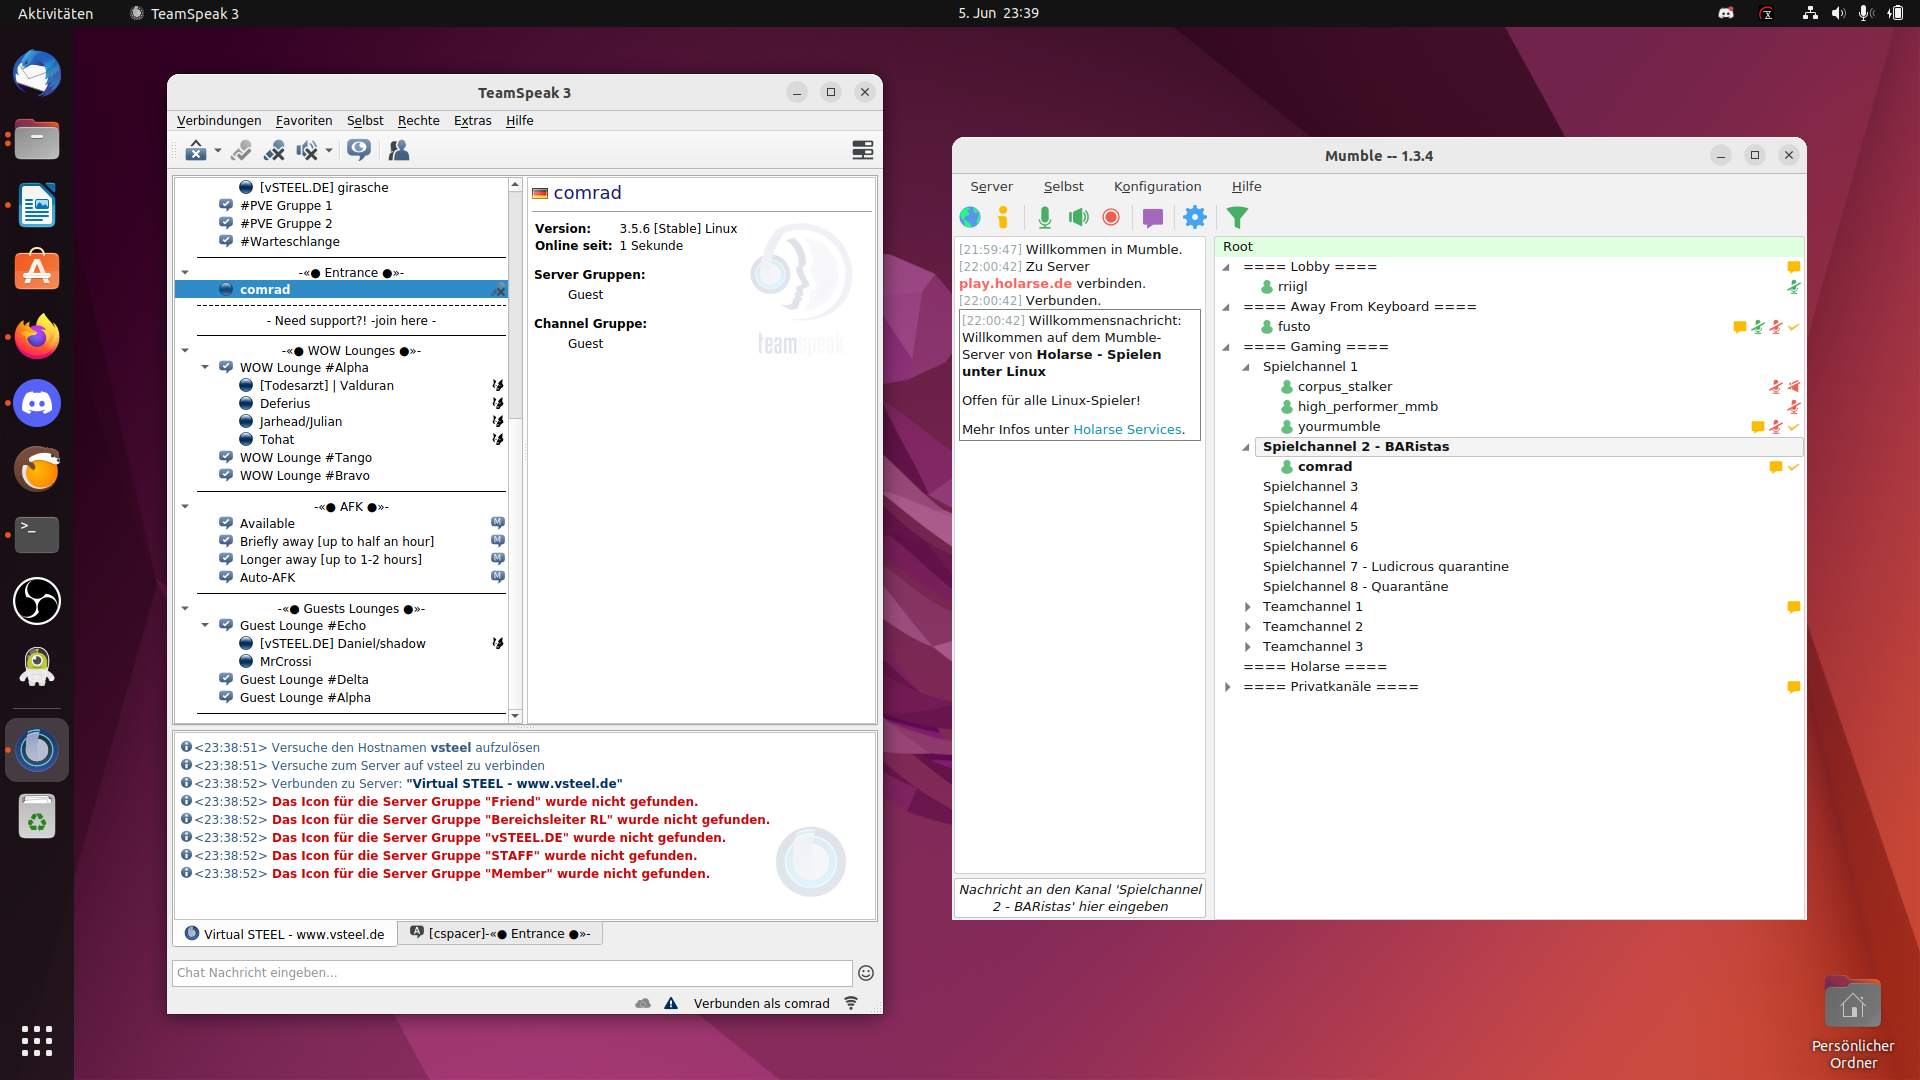This screenshot has width=1920, height=1080.
Task: Click Mumble channel message input box
Action: pyautogui.click(x=1080, y=898)
